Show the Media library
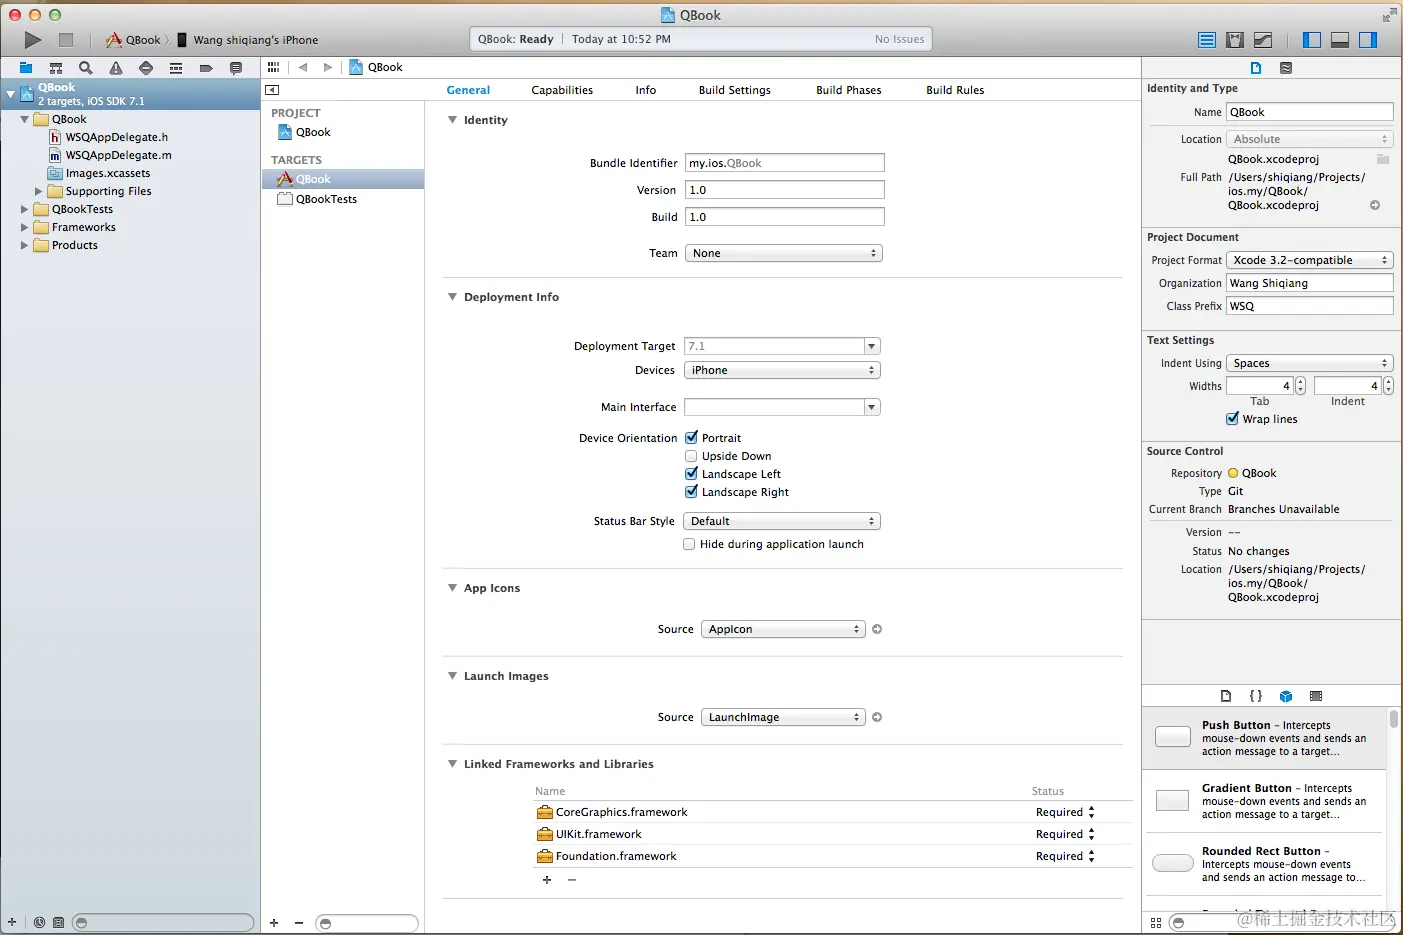This screenshot has width=1403, height=935. pyautogui.click(x=1316, y=696)
